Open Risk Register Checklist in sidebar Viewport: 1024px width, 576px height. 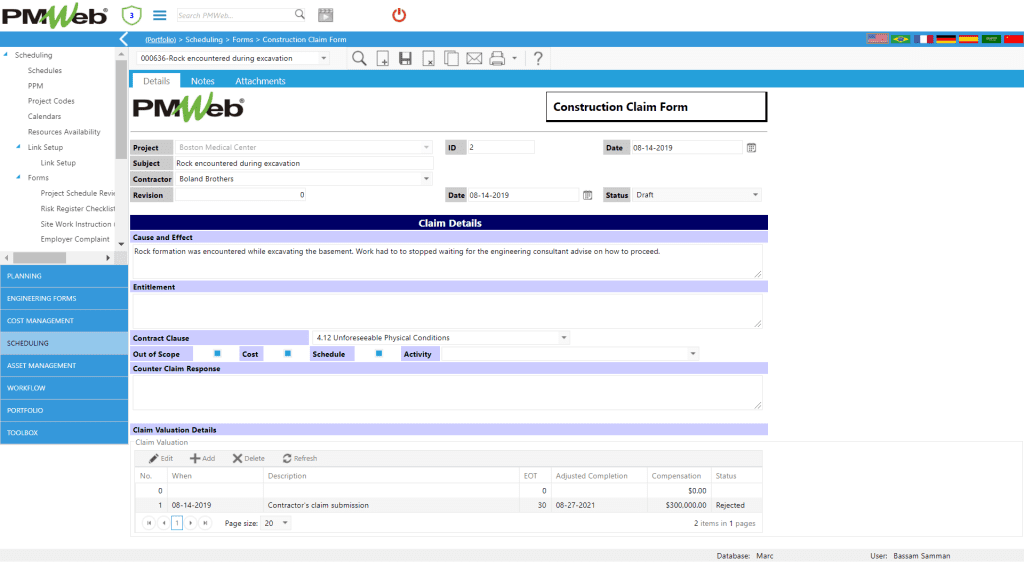tap(78, 209)
